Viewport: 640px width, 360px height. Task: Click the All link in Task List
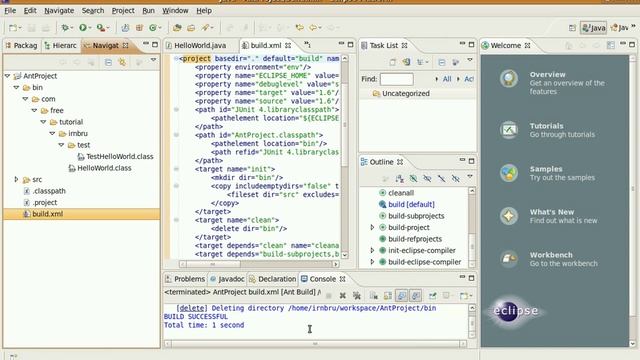(x=447, y=79)
